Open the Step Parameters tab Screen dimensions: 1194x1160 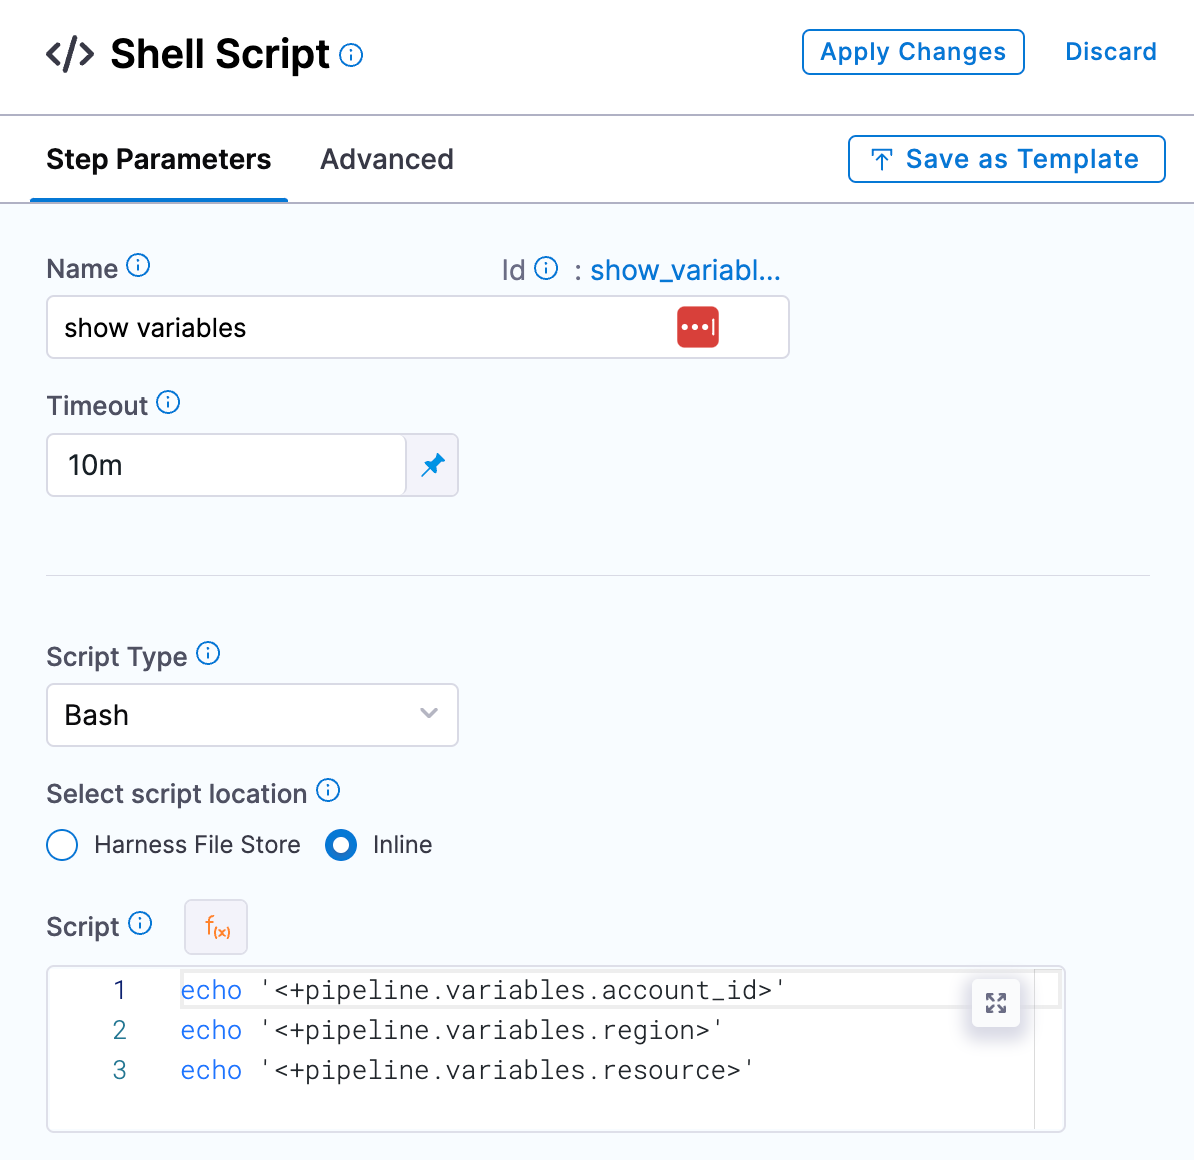pos(159,159)
